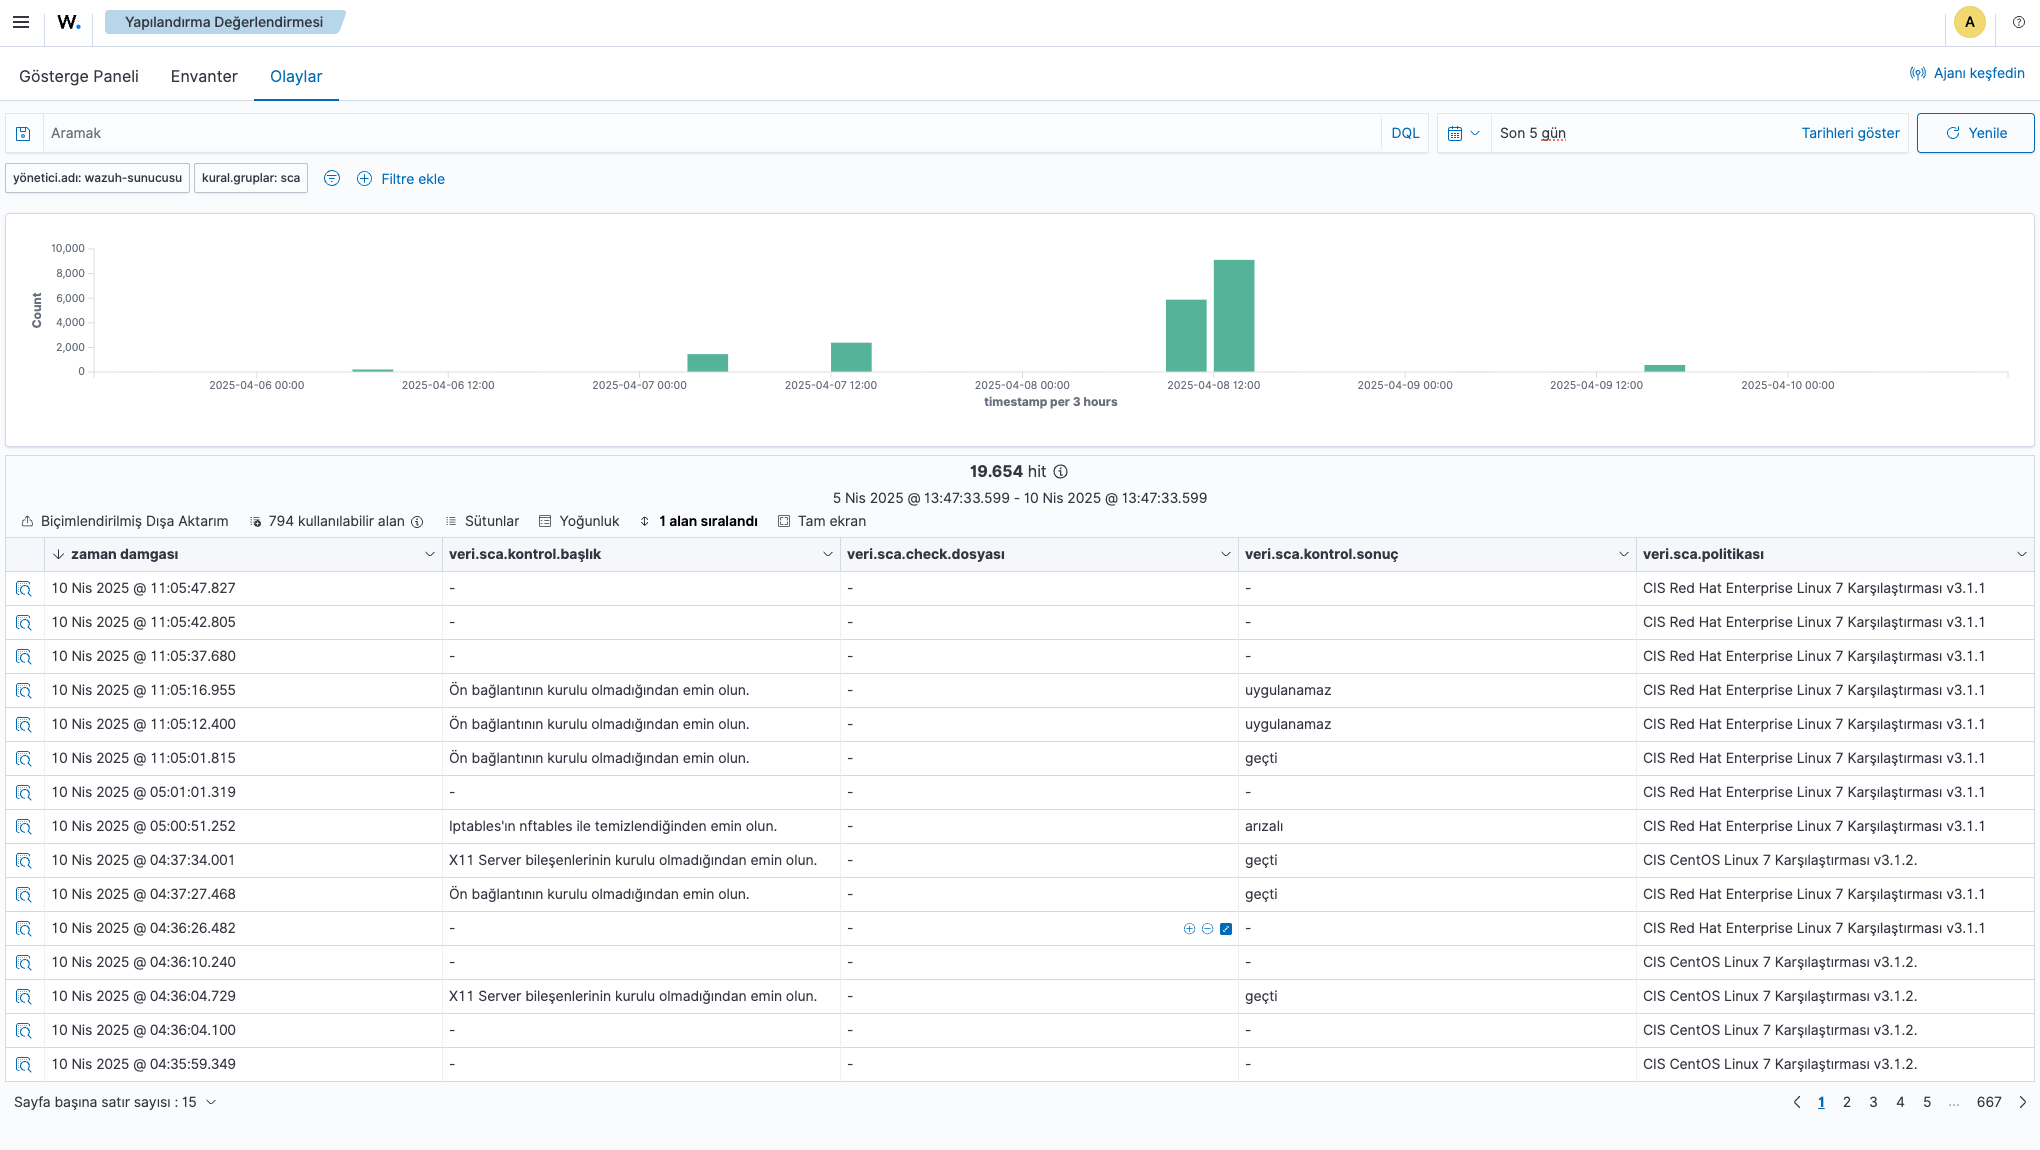The height and width of the screenshot is (1150, 2040).
Task: Open veri.sca.politikası column header menu
Action: tap(2021, 554)
